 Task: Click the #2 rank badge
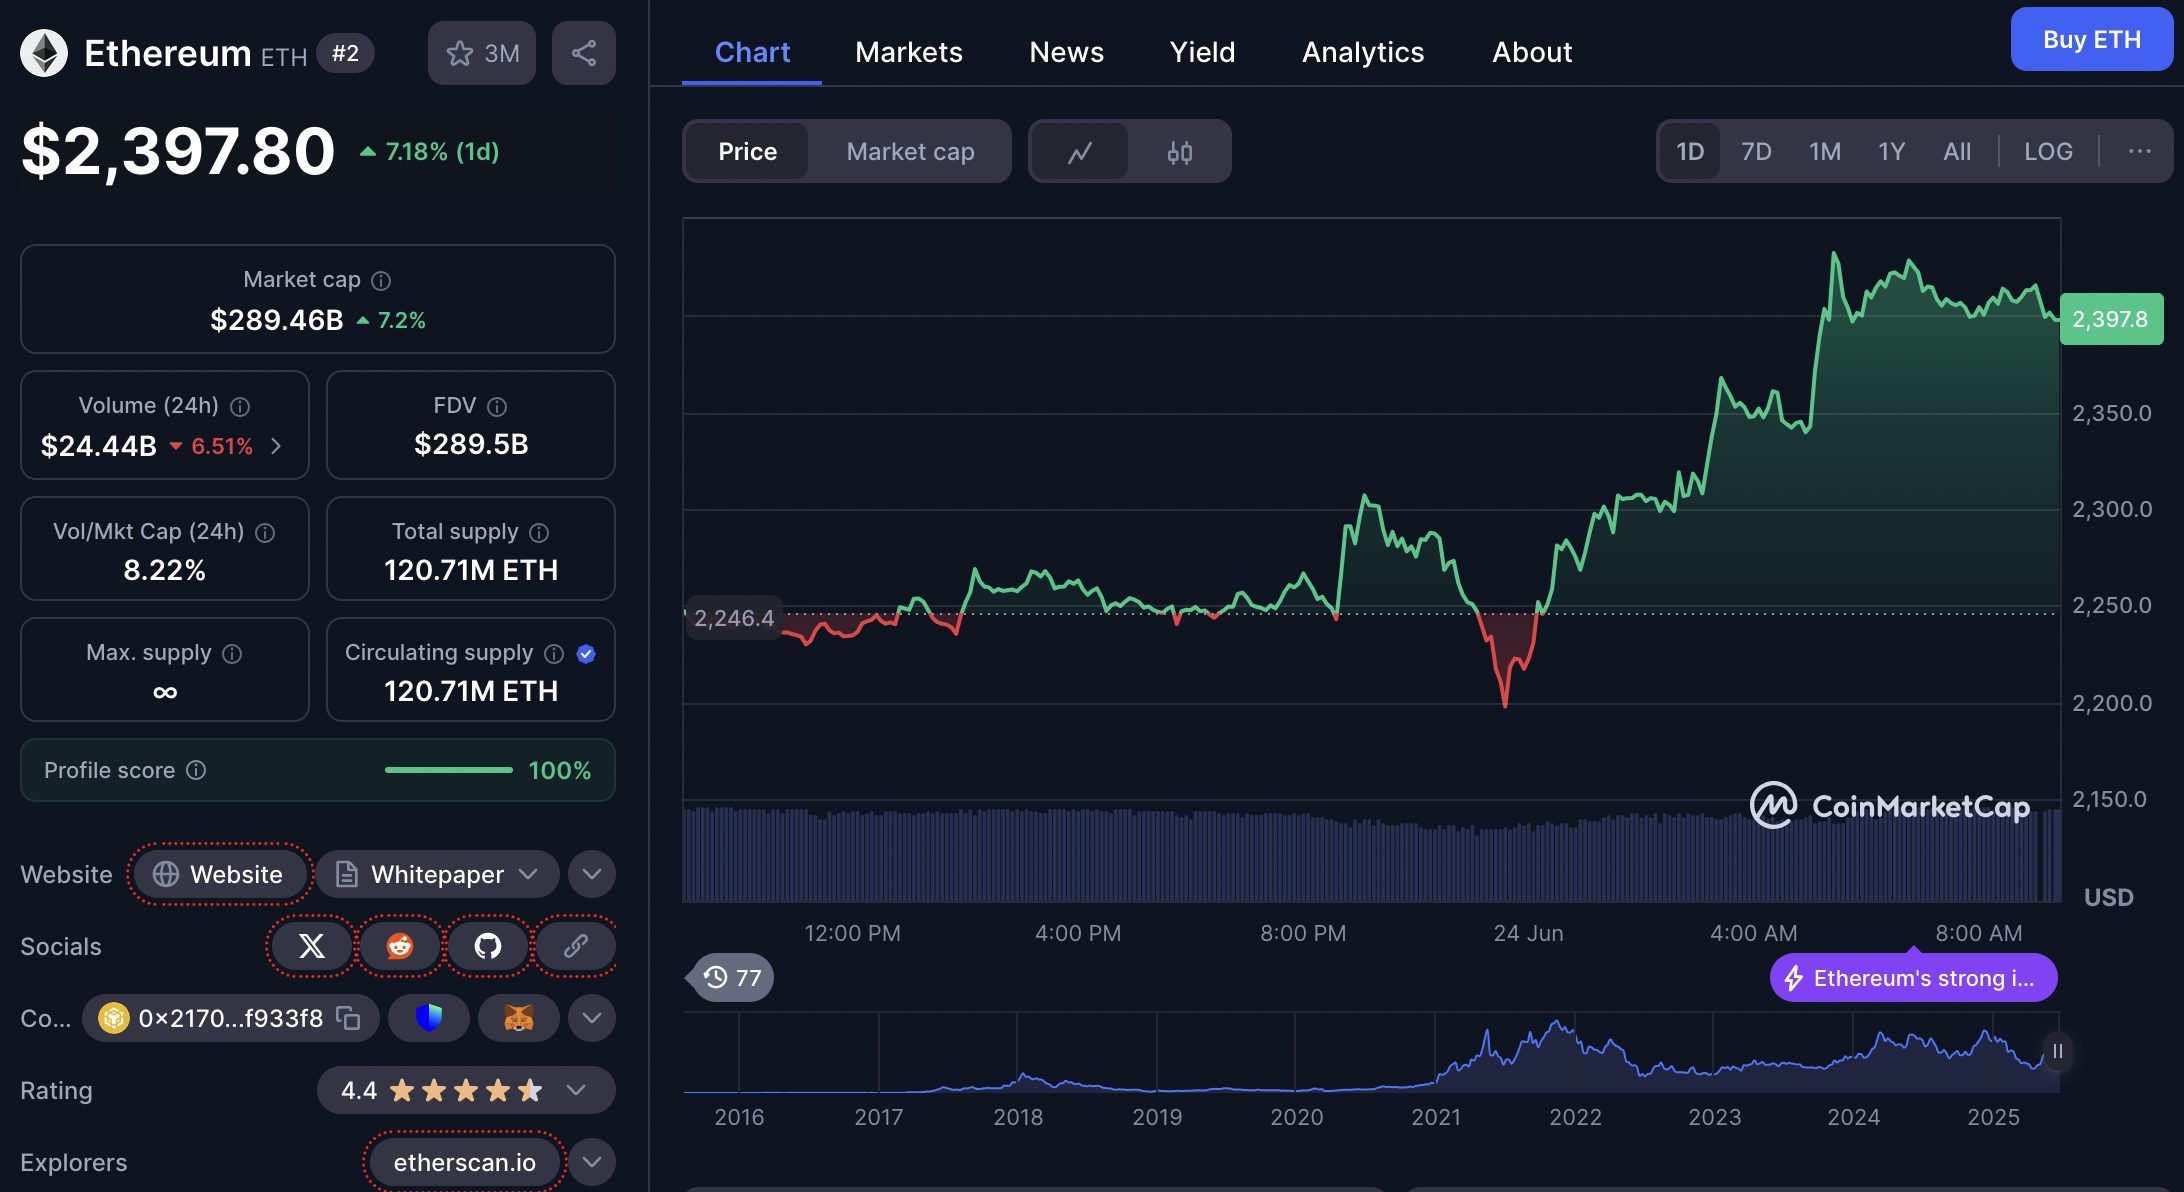pyautogui.click(x=346, y=53)
